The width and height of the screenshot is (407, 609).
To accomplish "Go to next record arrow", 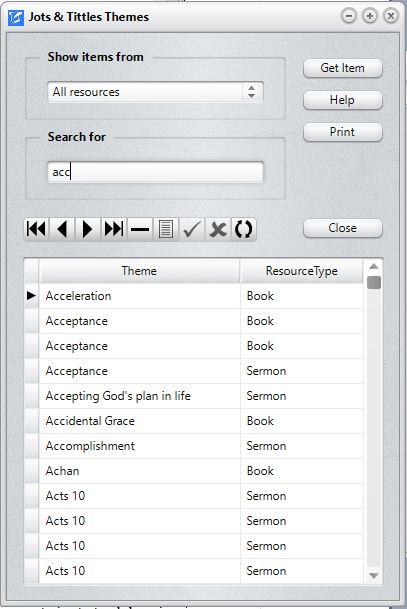I will (x=88, y=229).
